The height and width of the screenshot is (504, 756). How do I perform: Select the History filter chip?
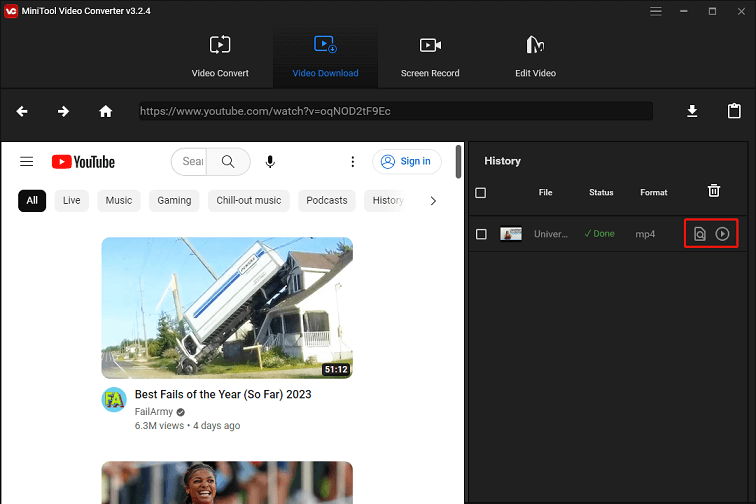click(388, 201)
